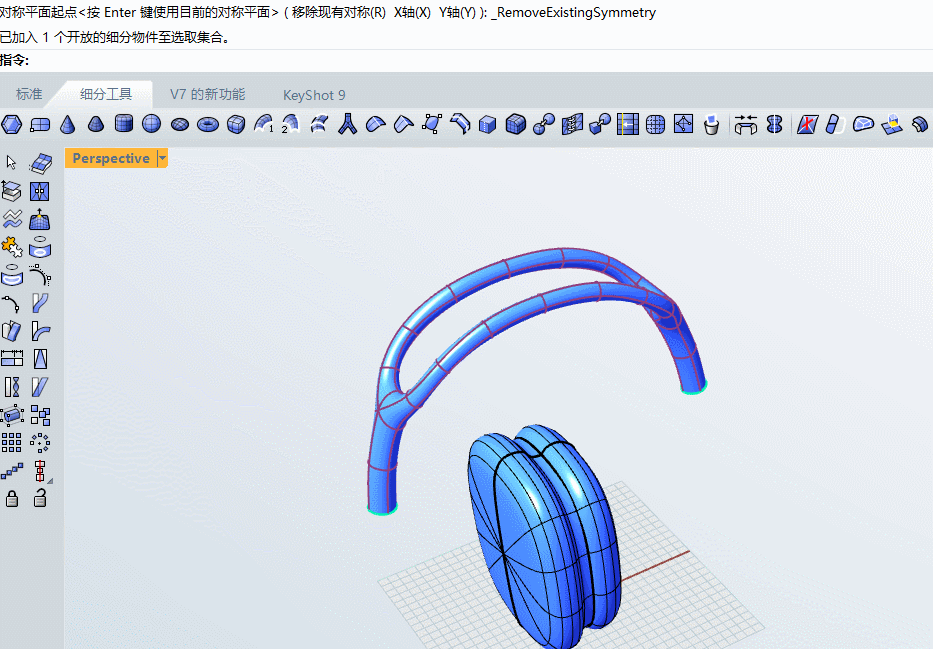
Task: Create a SubD truncated cone
Action: (96, 124)
